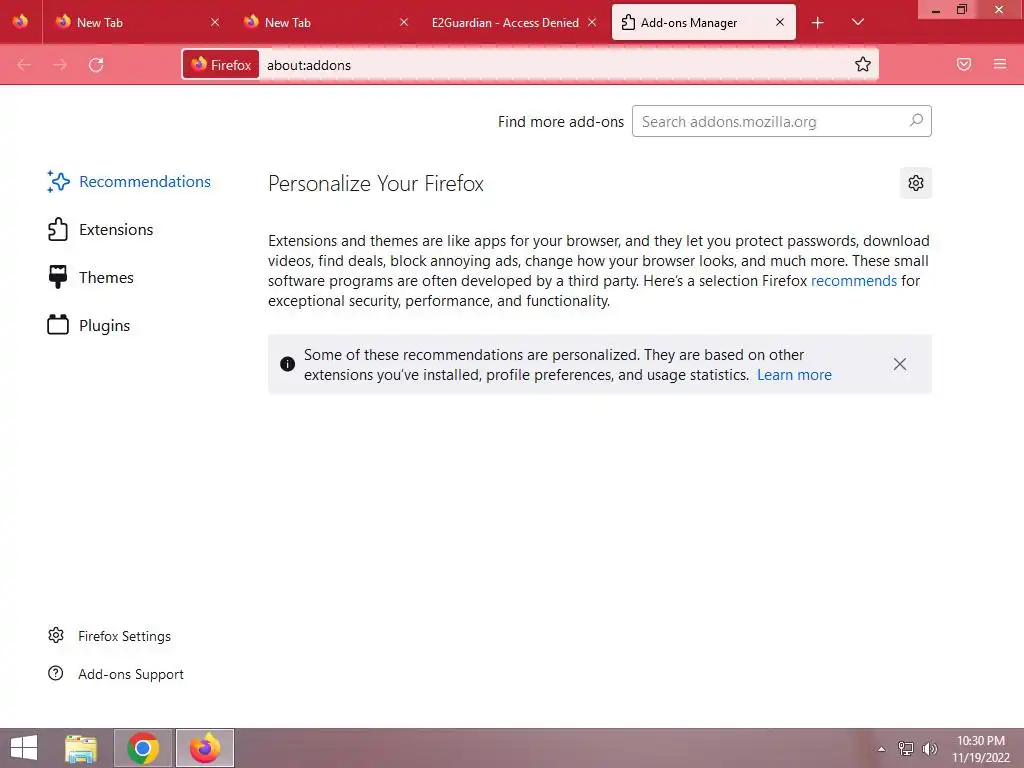Click the Plugins block icon
This screenshot has height=768, width=1024.
click(x=57, y=325)
